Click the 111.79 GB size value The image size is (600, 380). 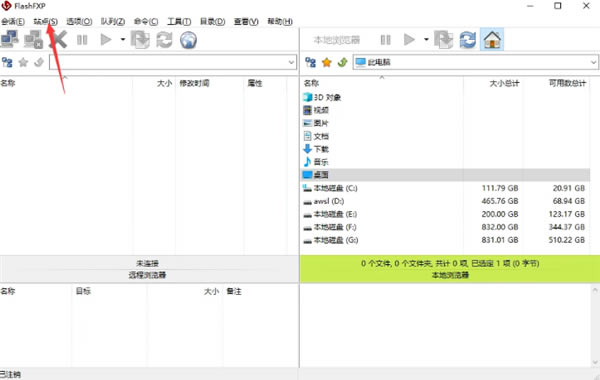(500, 188)
